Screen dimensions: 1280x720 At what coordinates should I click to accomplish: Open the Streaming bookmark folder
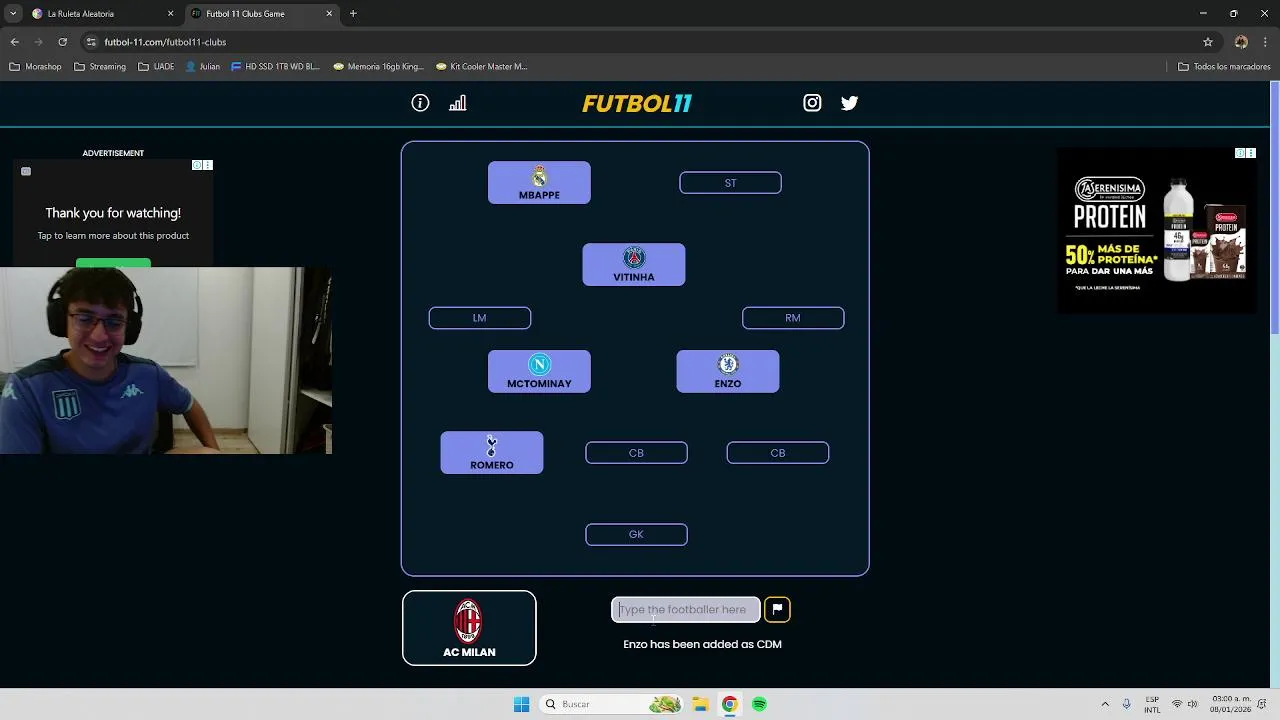point(100,67)
